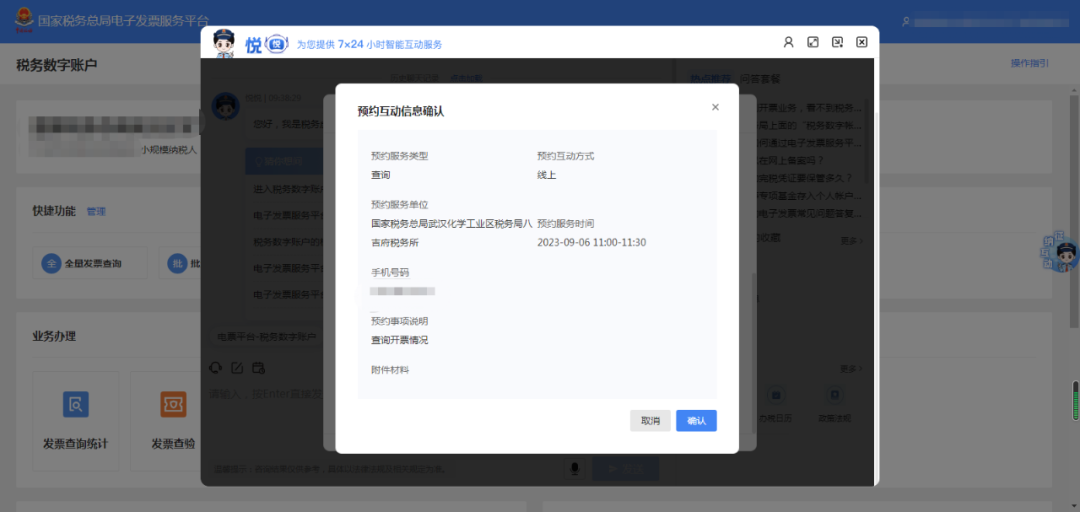Cancel the appointment with 取消 button
The width and height of the screenshot is (1080, 512).
(x=650, y=420)
